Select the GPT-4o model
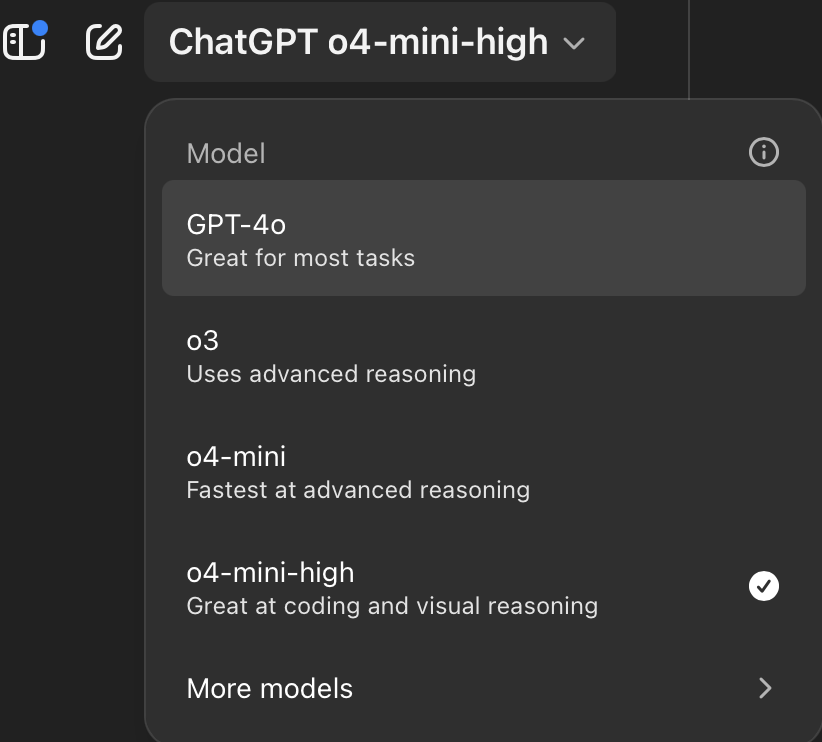This screenshot has height=742, width=822. pos(483,239)
